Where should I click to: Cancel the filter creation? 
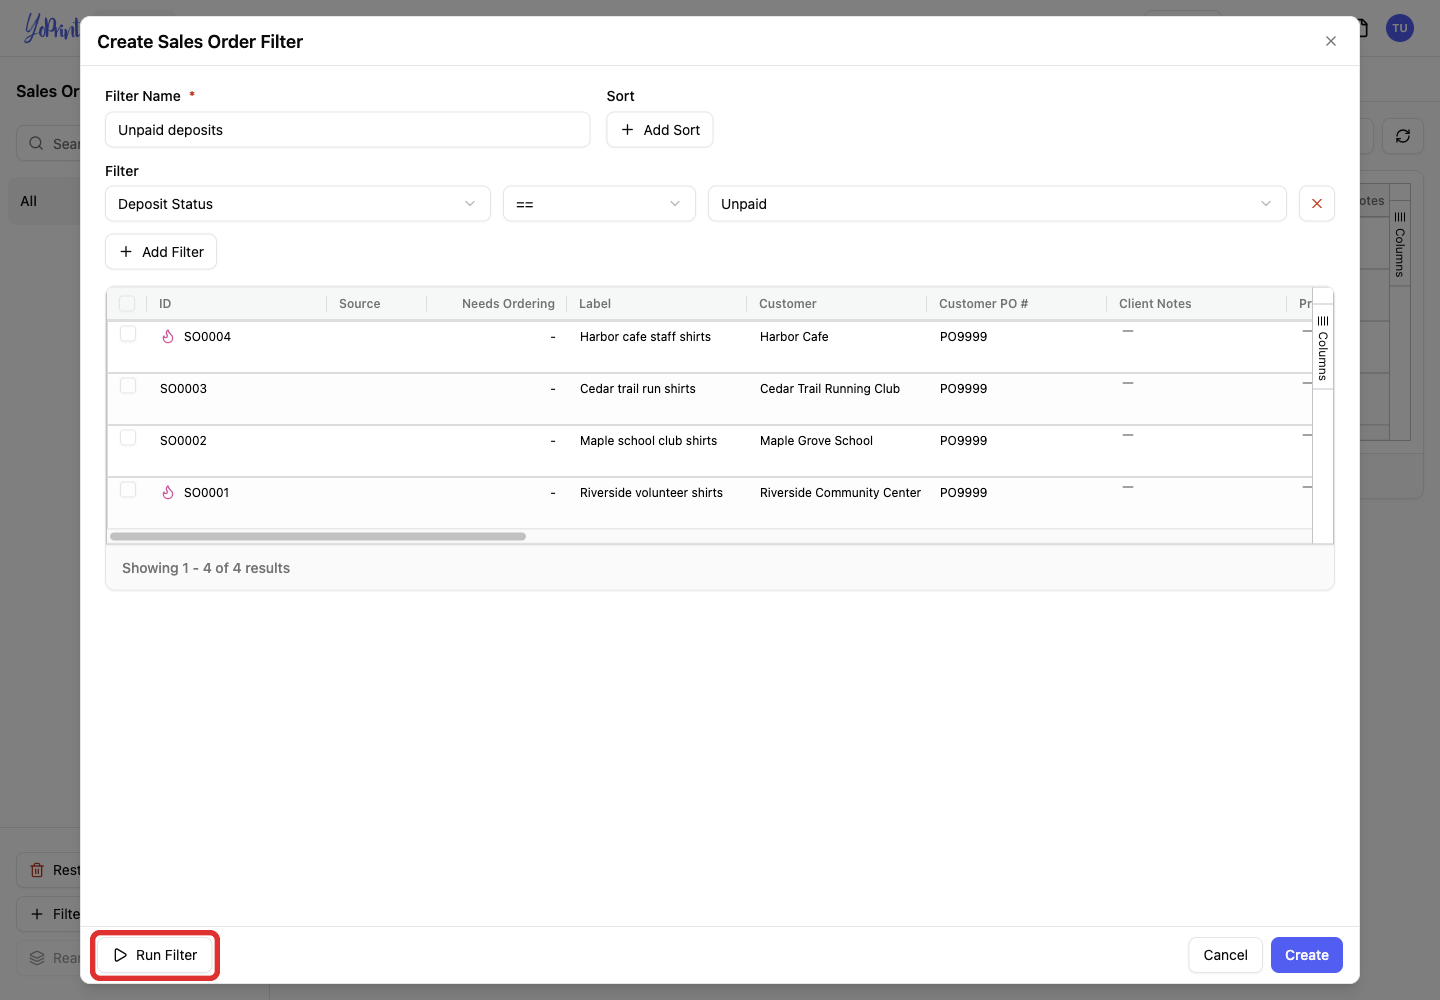(x=1225, y=955)
